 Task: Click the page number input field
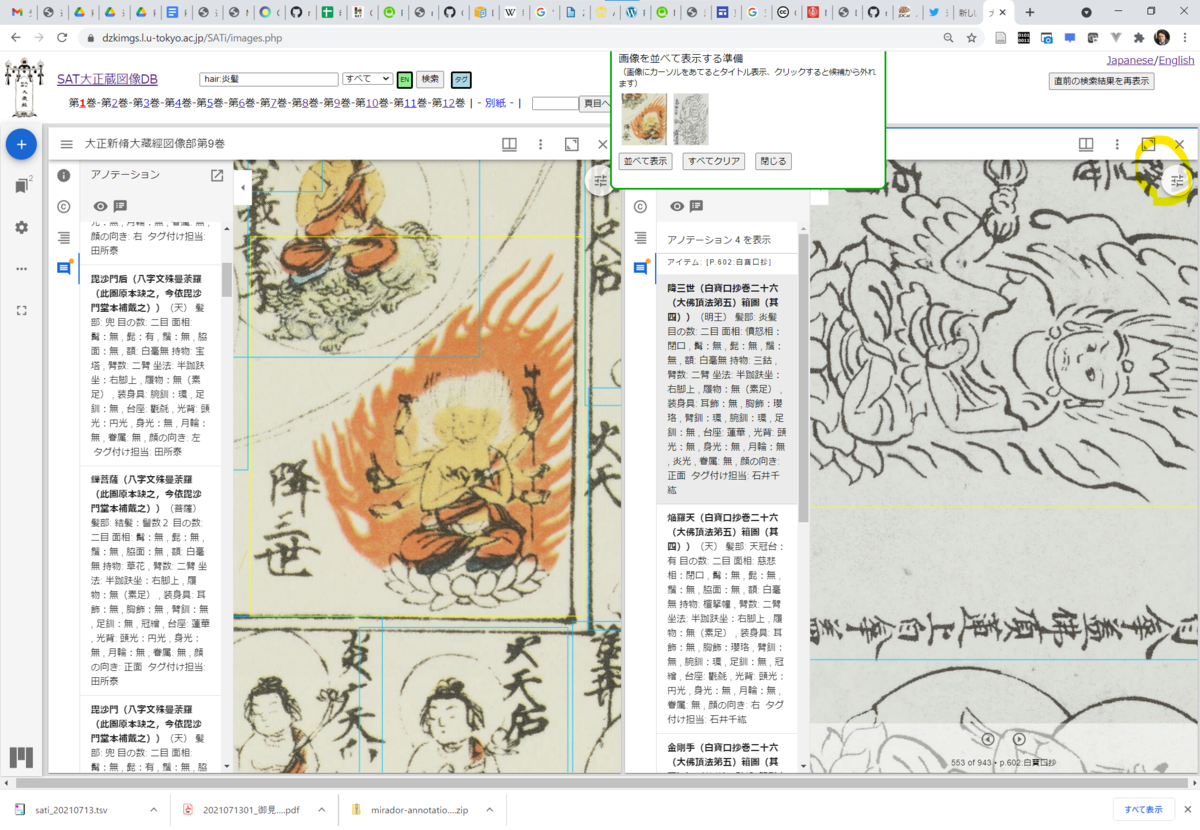(x=555, y=103)
